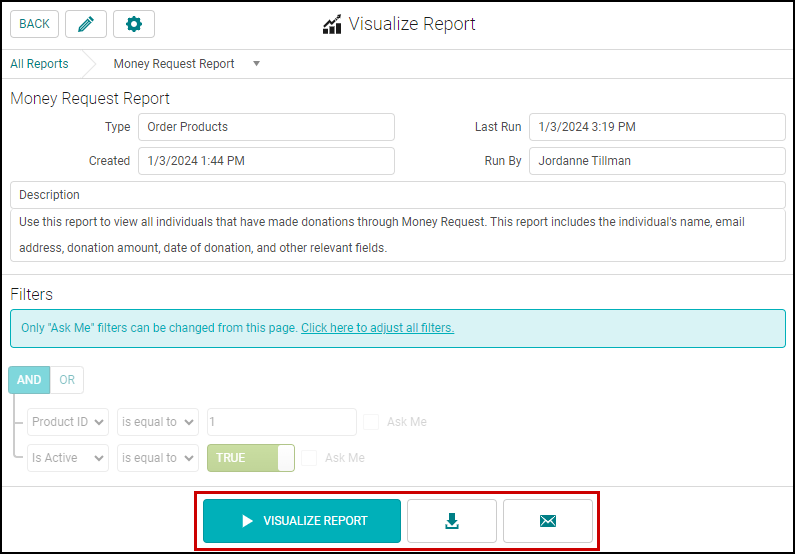Toggle the TRUE switch for Is Active
The width and height of the screenshot is (795, 554).
coord(251,458)
